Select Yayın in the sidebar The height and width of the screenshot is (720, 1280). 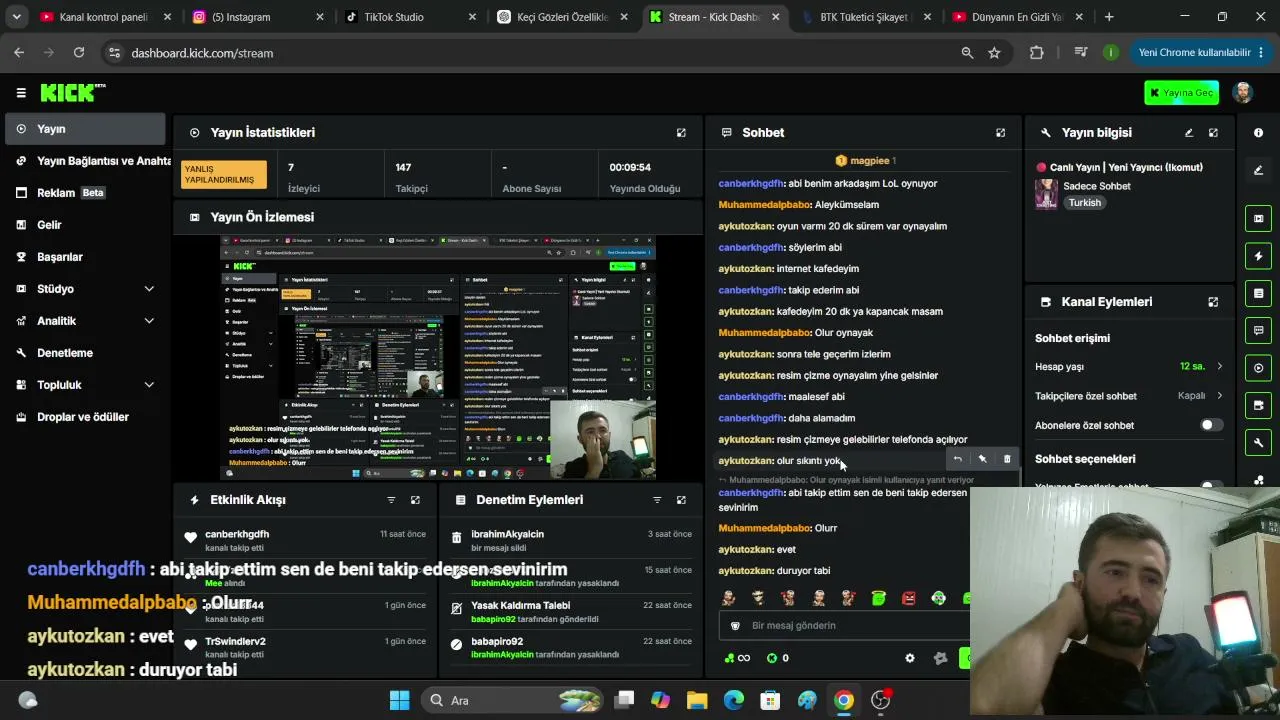pyautogui.click(x=85, y=129)
